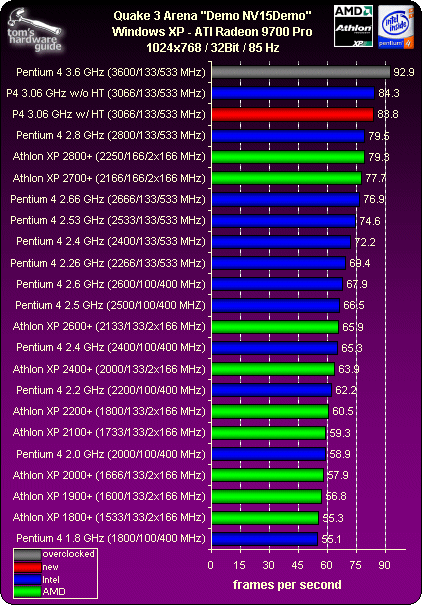Click the value 92.9
Screen dimensions: 423x606
pyautogui.click(x=404, y=72)
